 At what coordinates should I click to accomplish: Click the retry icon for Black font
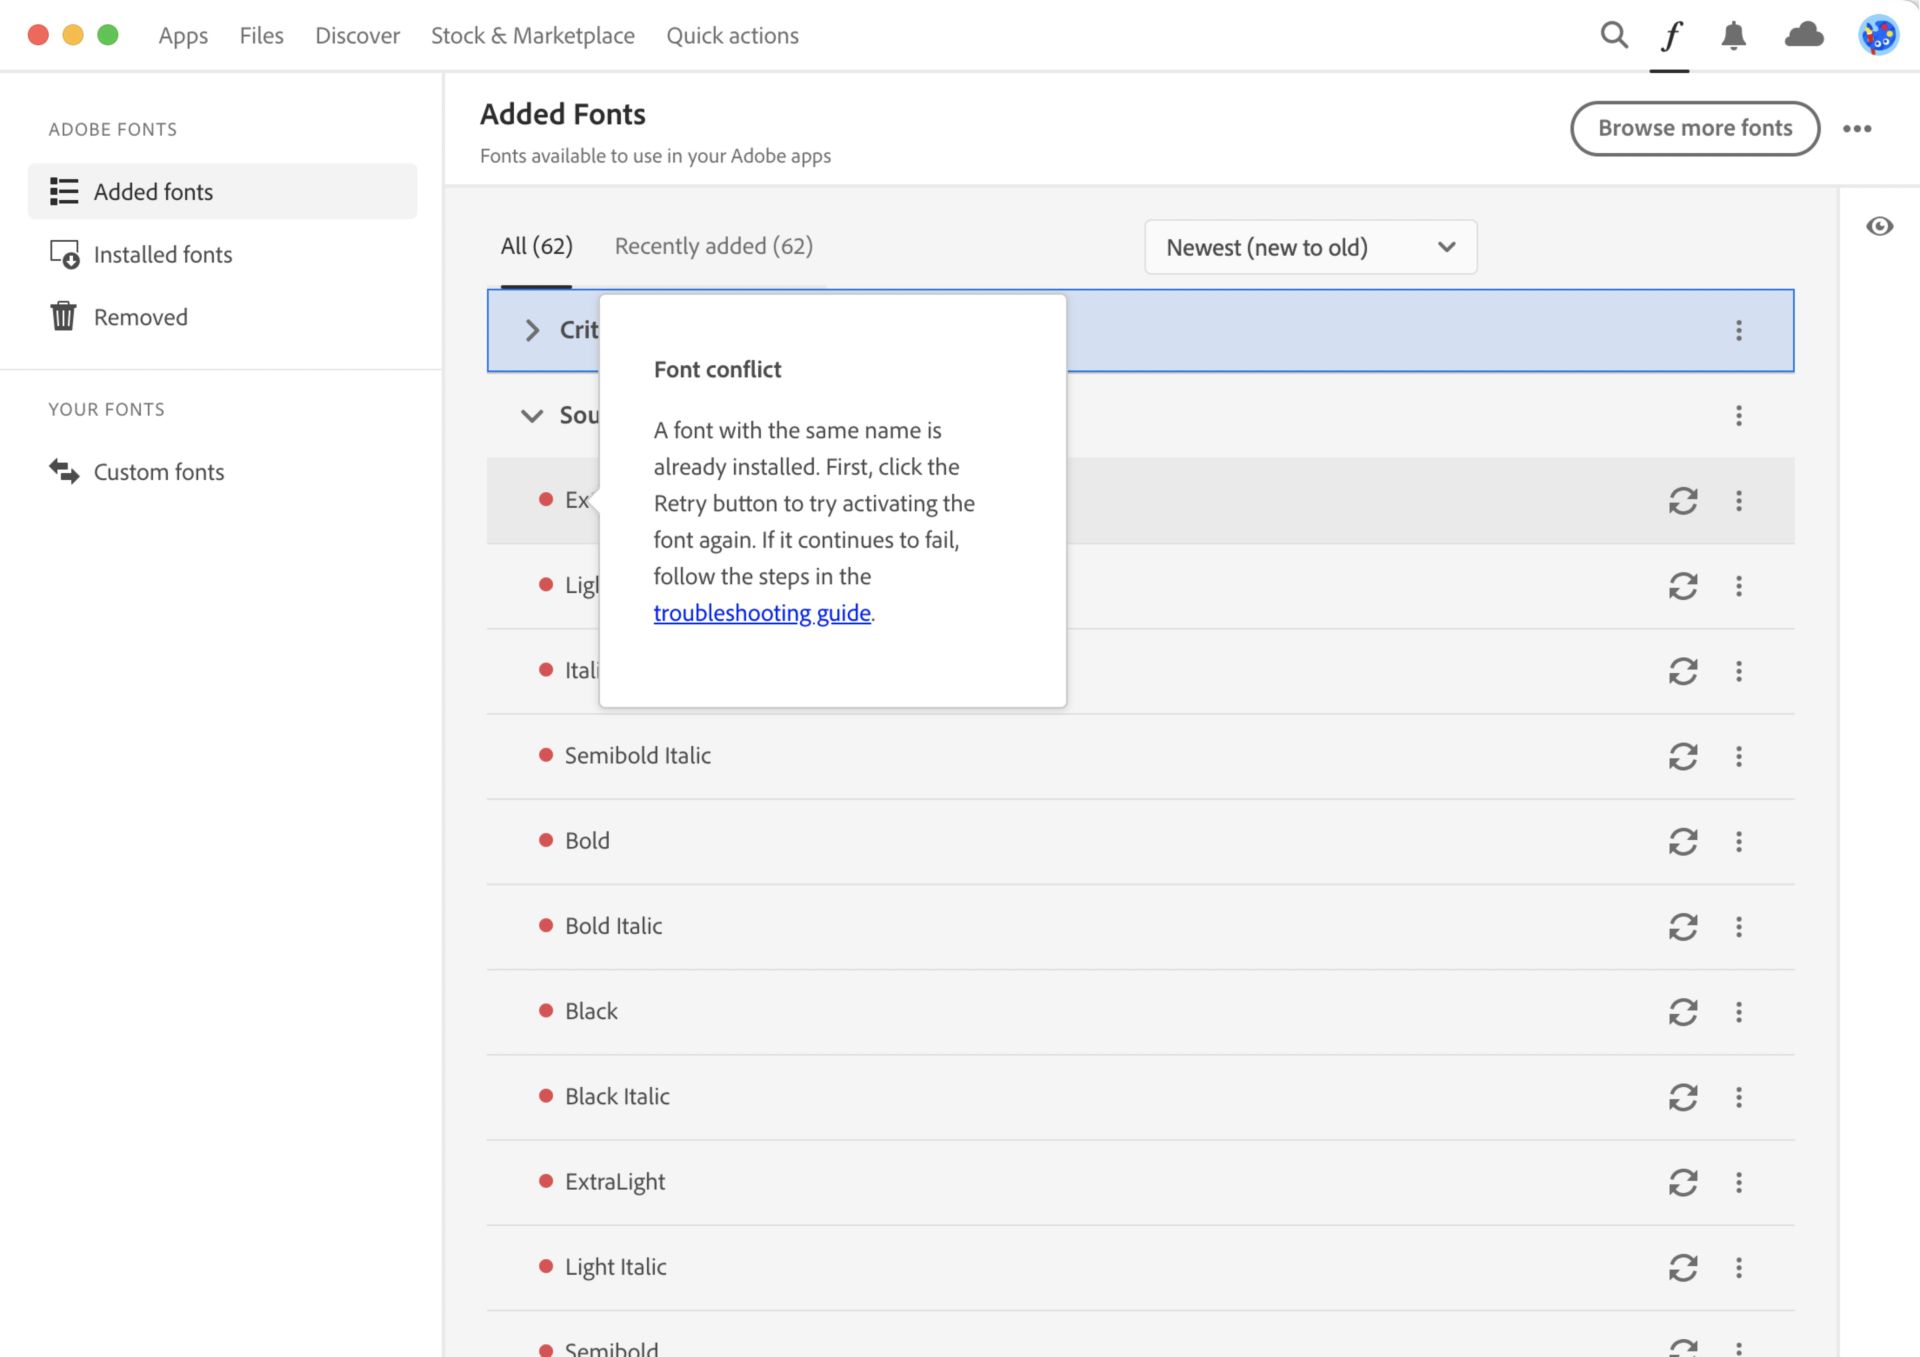click(1684, 1010)
